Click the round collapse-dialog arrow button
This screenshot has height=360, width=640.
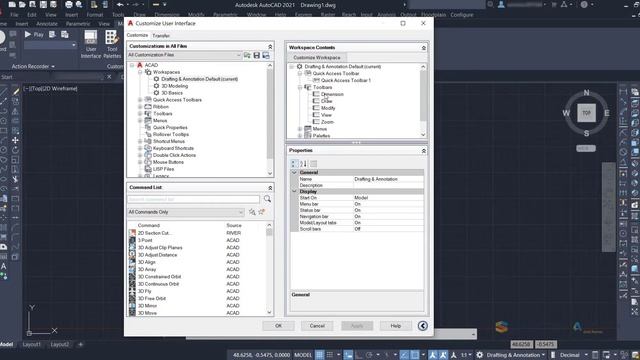pyautogui.click(x=423, y=325)
